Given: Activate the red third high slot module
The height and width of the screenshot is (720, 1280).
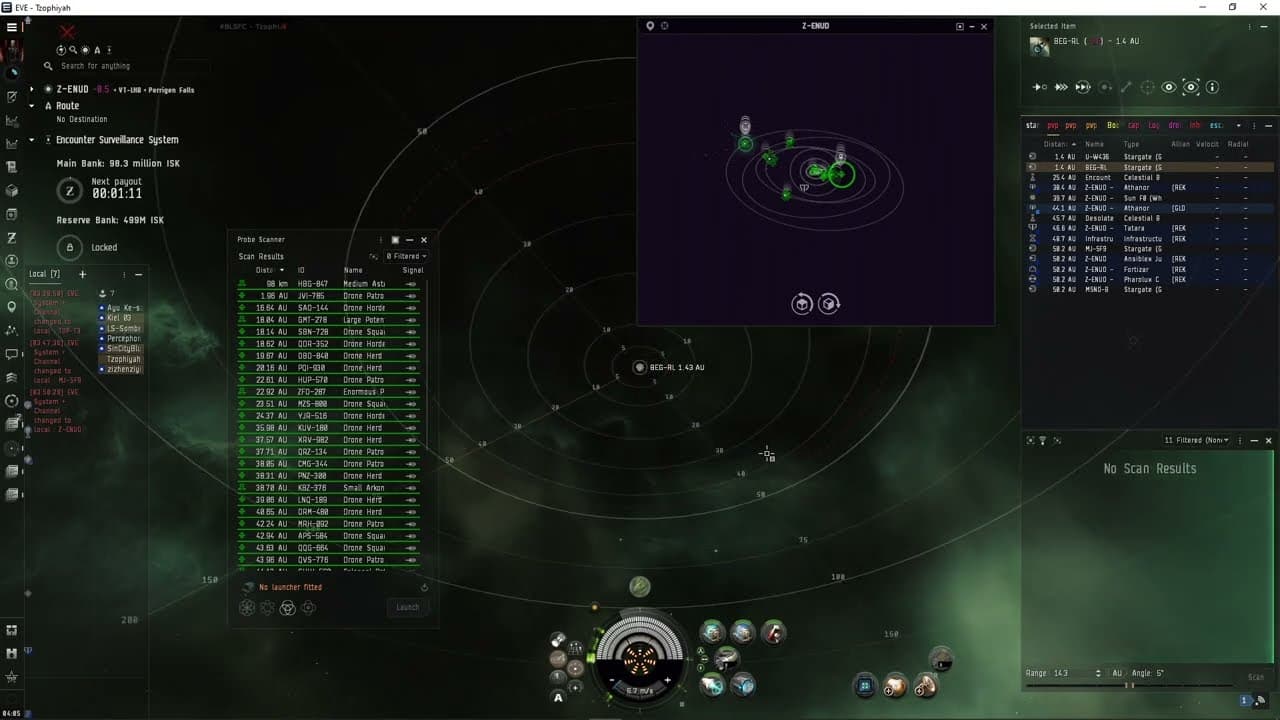Looking at the screenshot, I should click(773, 632).
